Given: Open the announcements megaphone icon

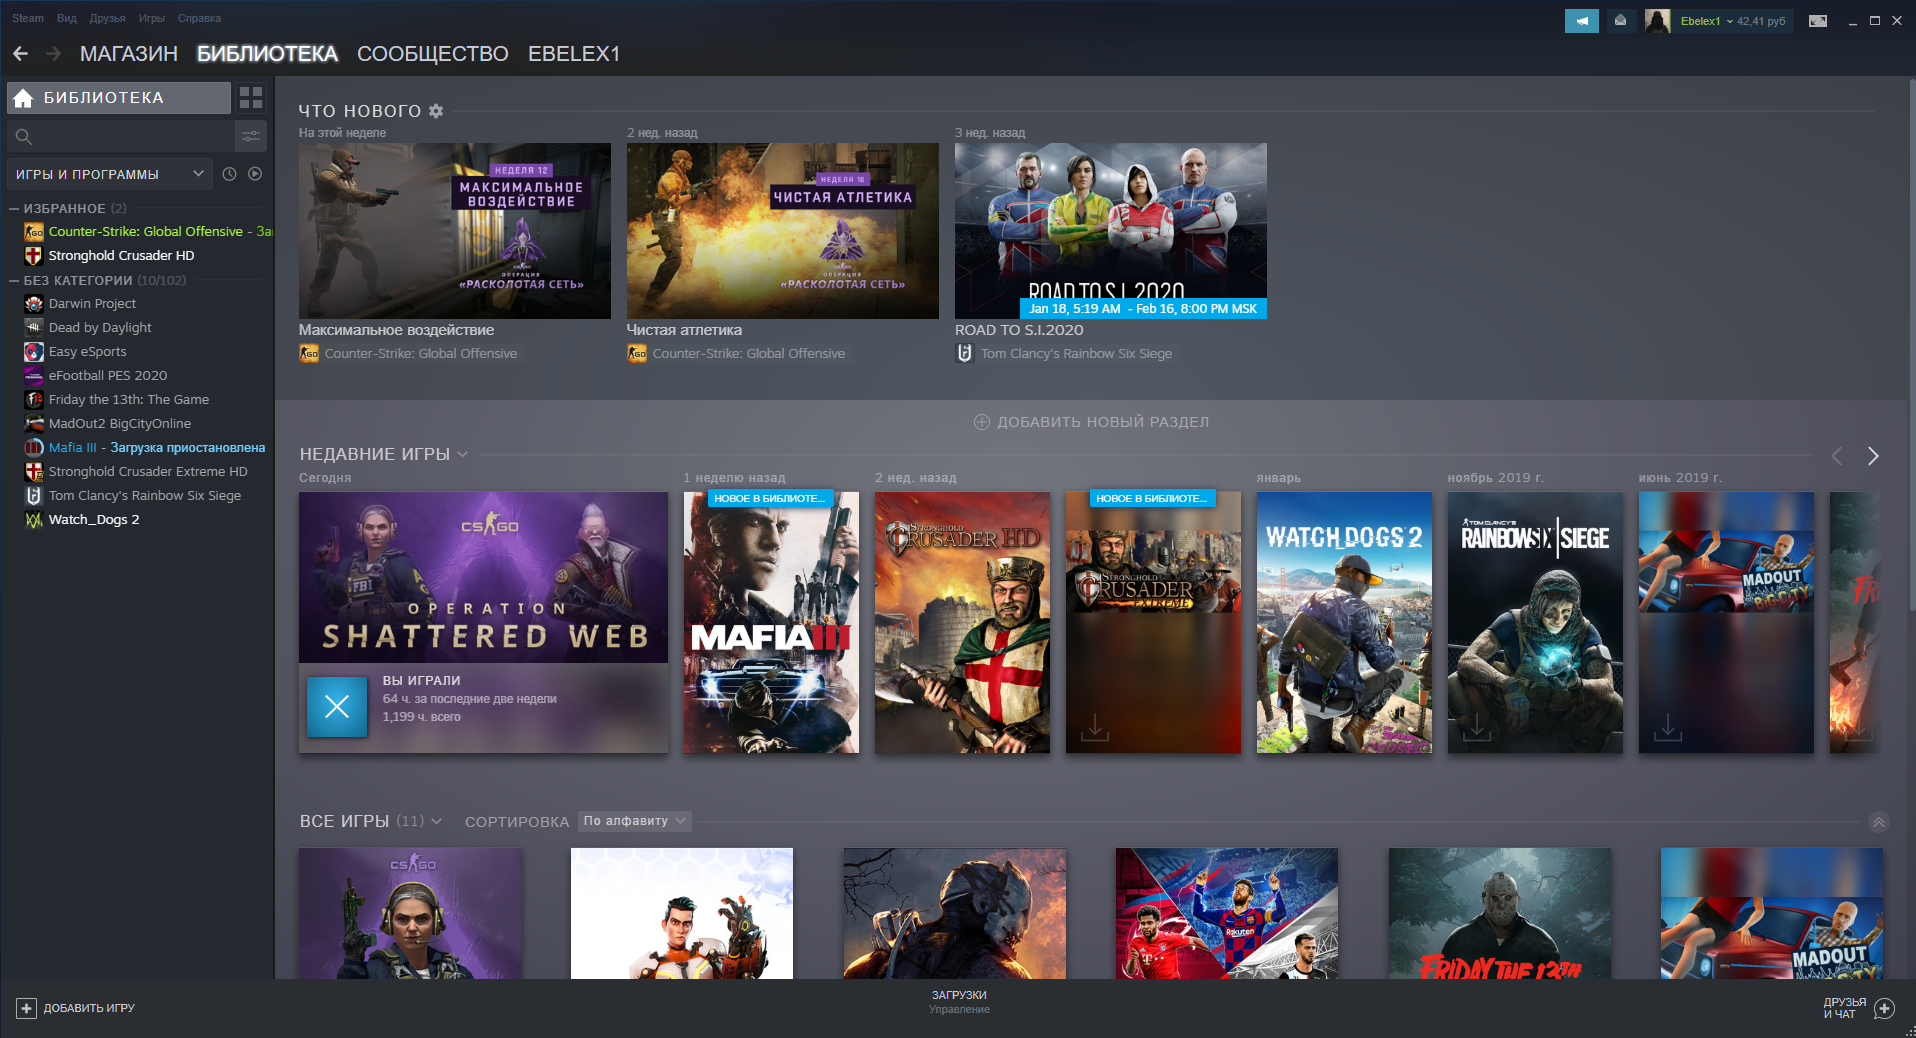Looking at the screenshot, I should coord(1581,21).
